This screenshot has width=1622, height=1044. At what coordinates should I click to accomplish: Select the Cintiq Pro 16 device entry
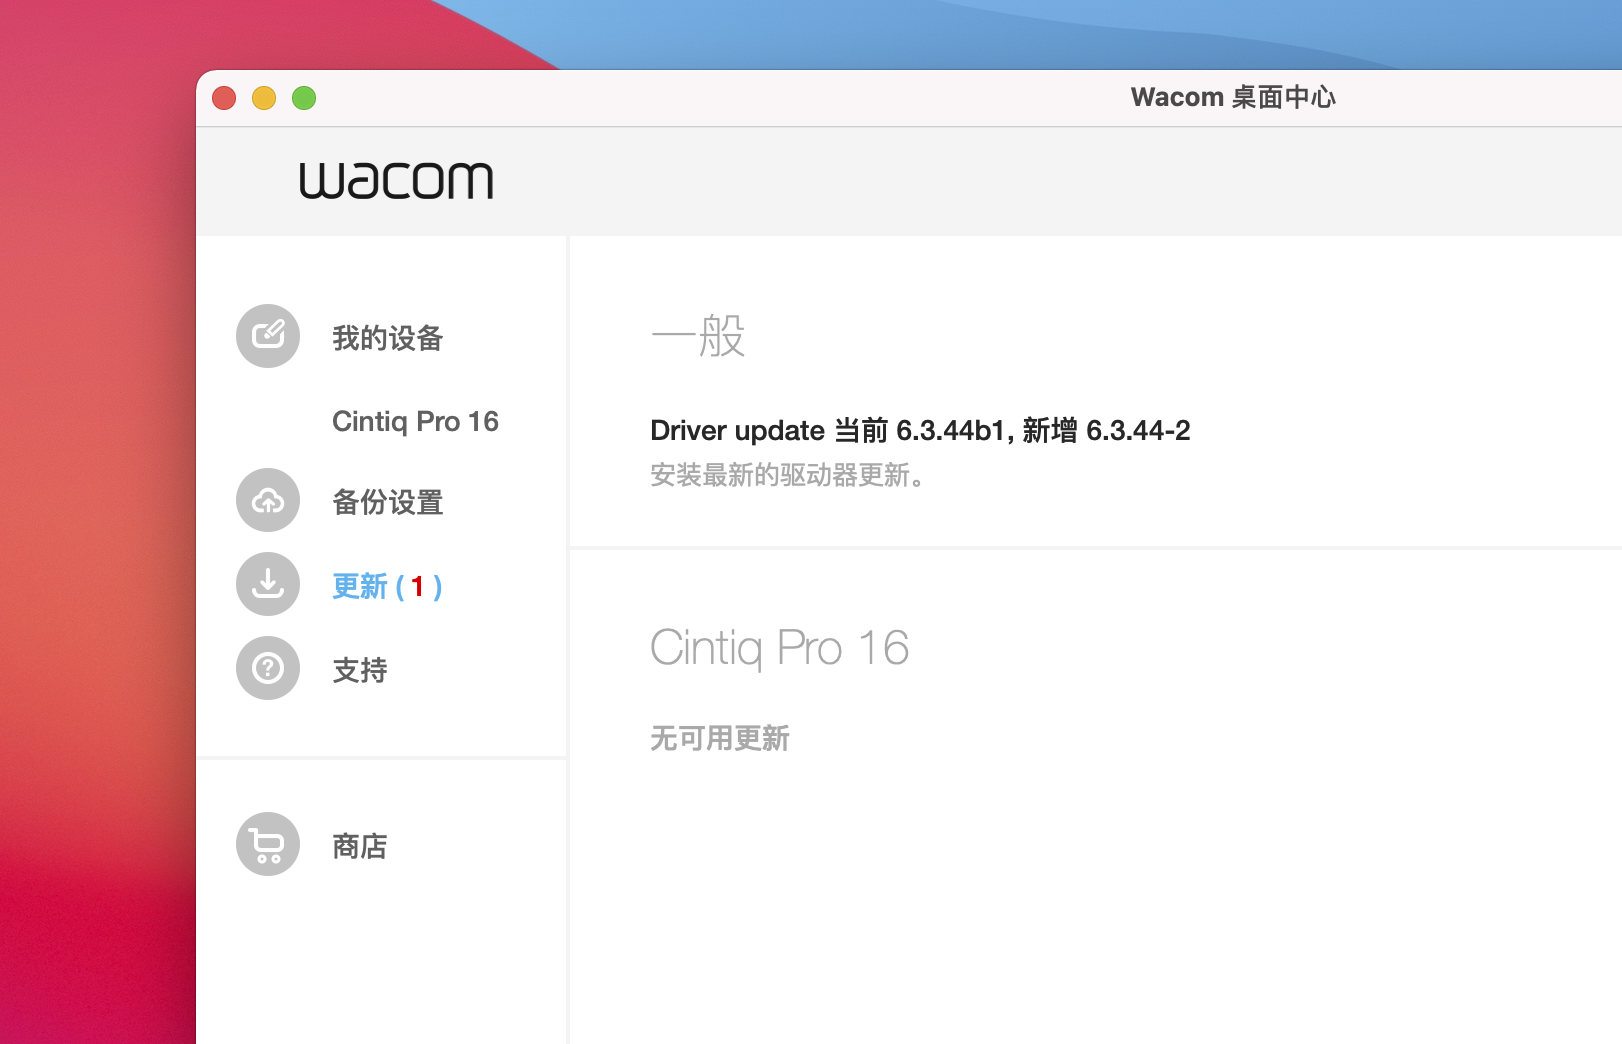[415, 421]
